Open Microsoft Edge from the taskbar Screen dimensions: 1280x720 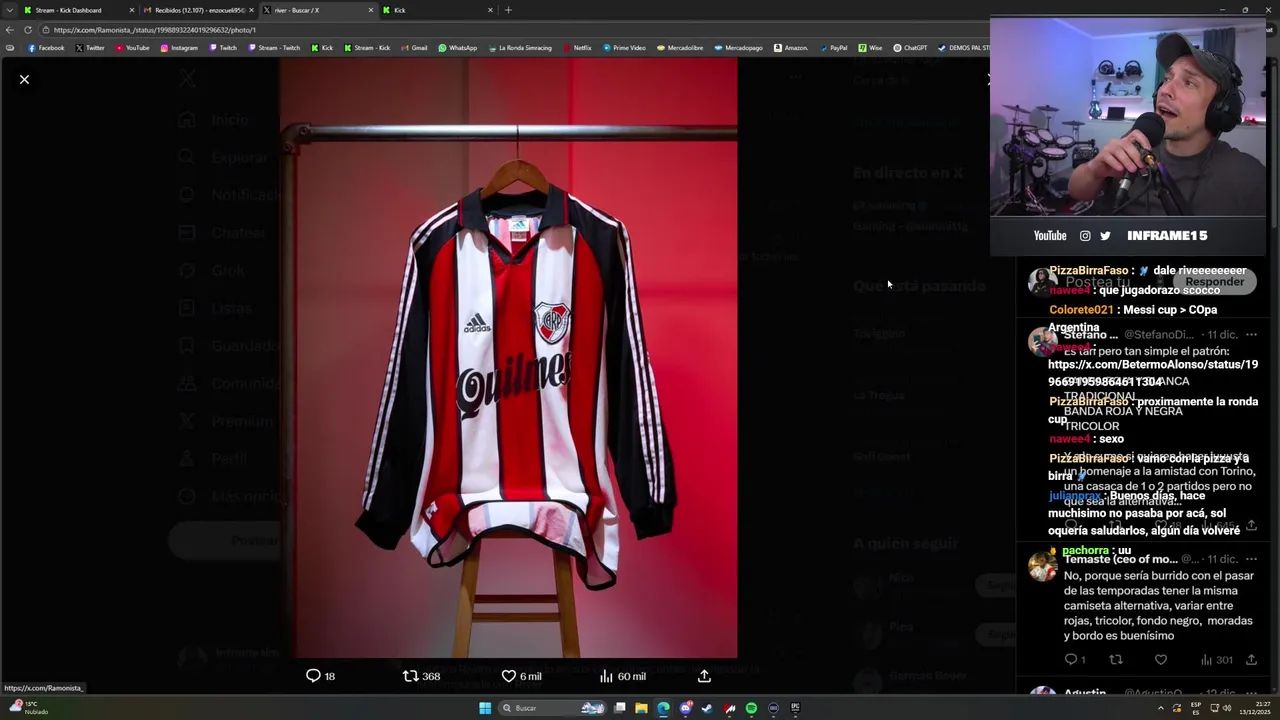[x=663, y=708]
